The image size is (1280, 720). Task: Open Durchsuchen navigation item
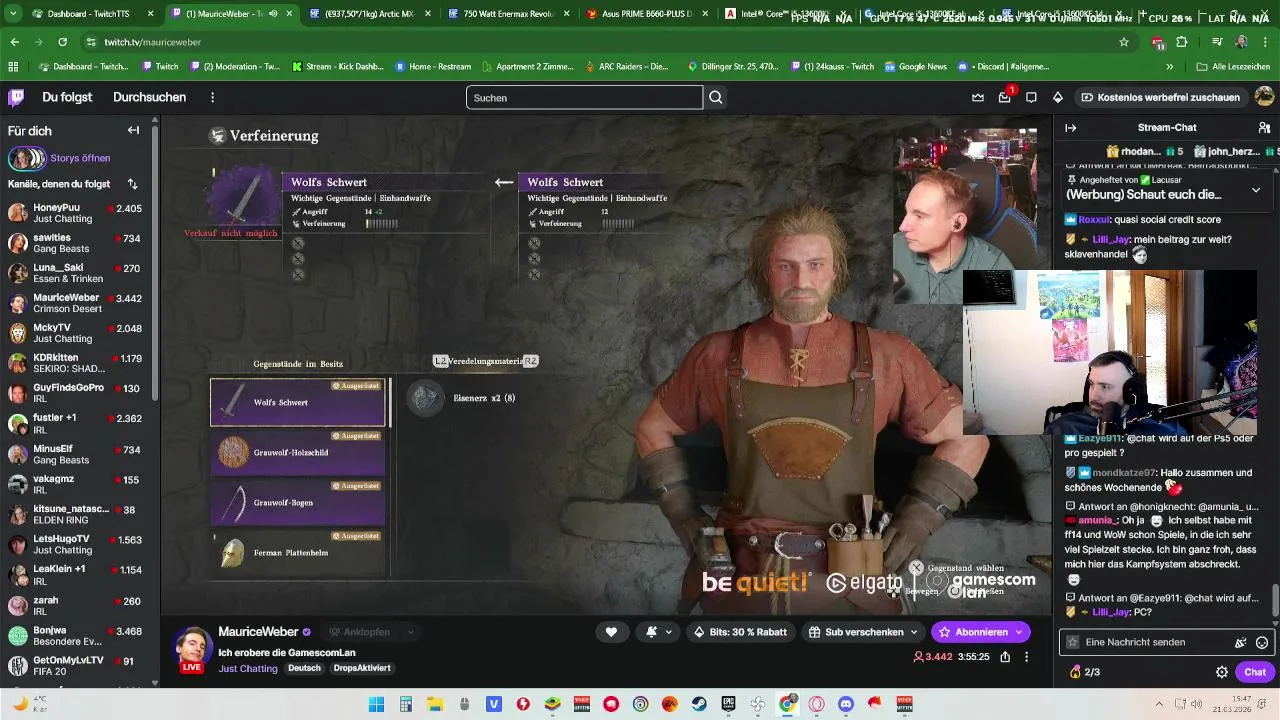150,97
